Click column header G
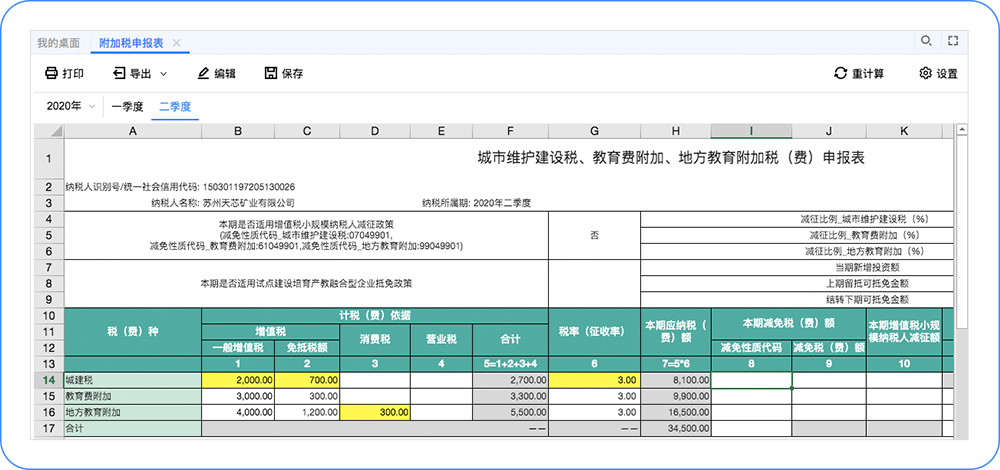 [594, 131]
